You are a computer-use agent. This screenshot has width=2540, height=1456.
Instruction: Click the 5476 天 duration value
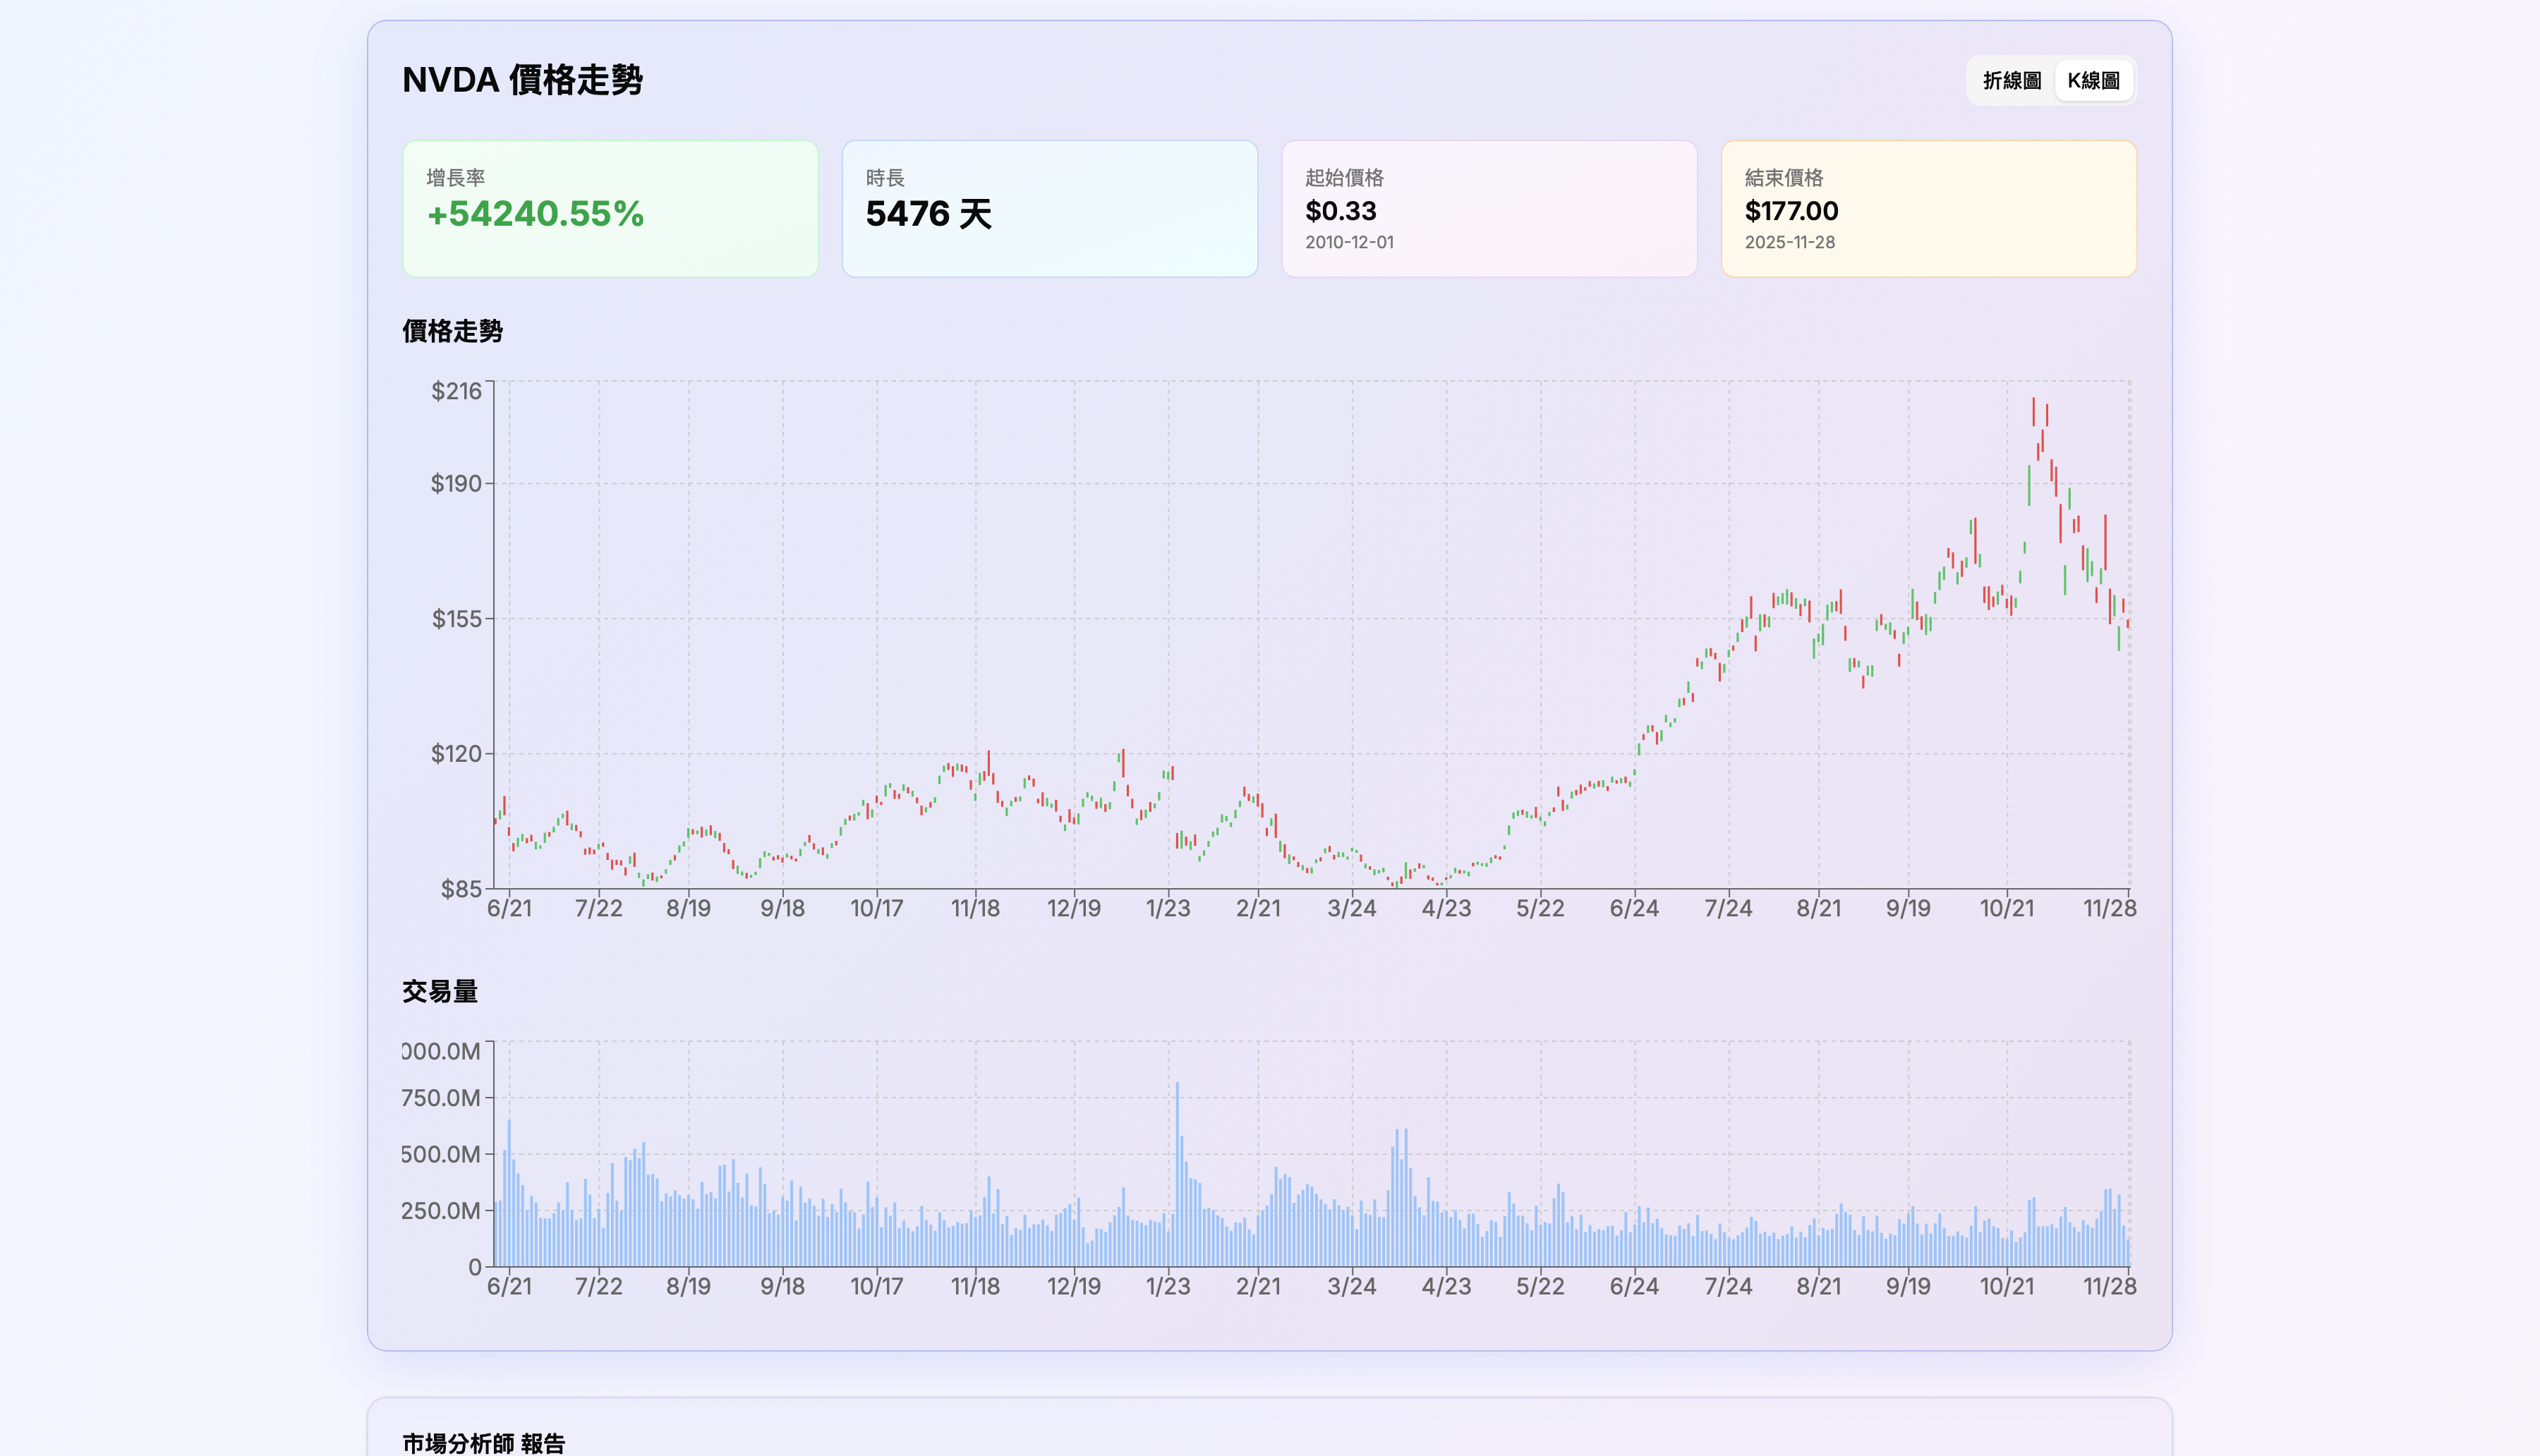click(929, 214)
